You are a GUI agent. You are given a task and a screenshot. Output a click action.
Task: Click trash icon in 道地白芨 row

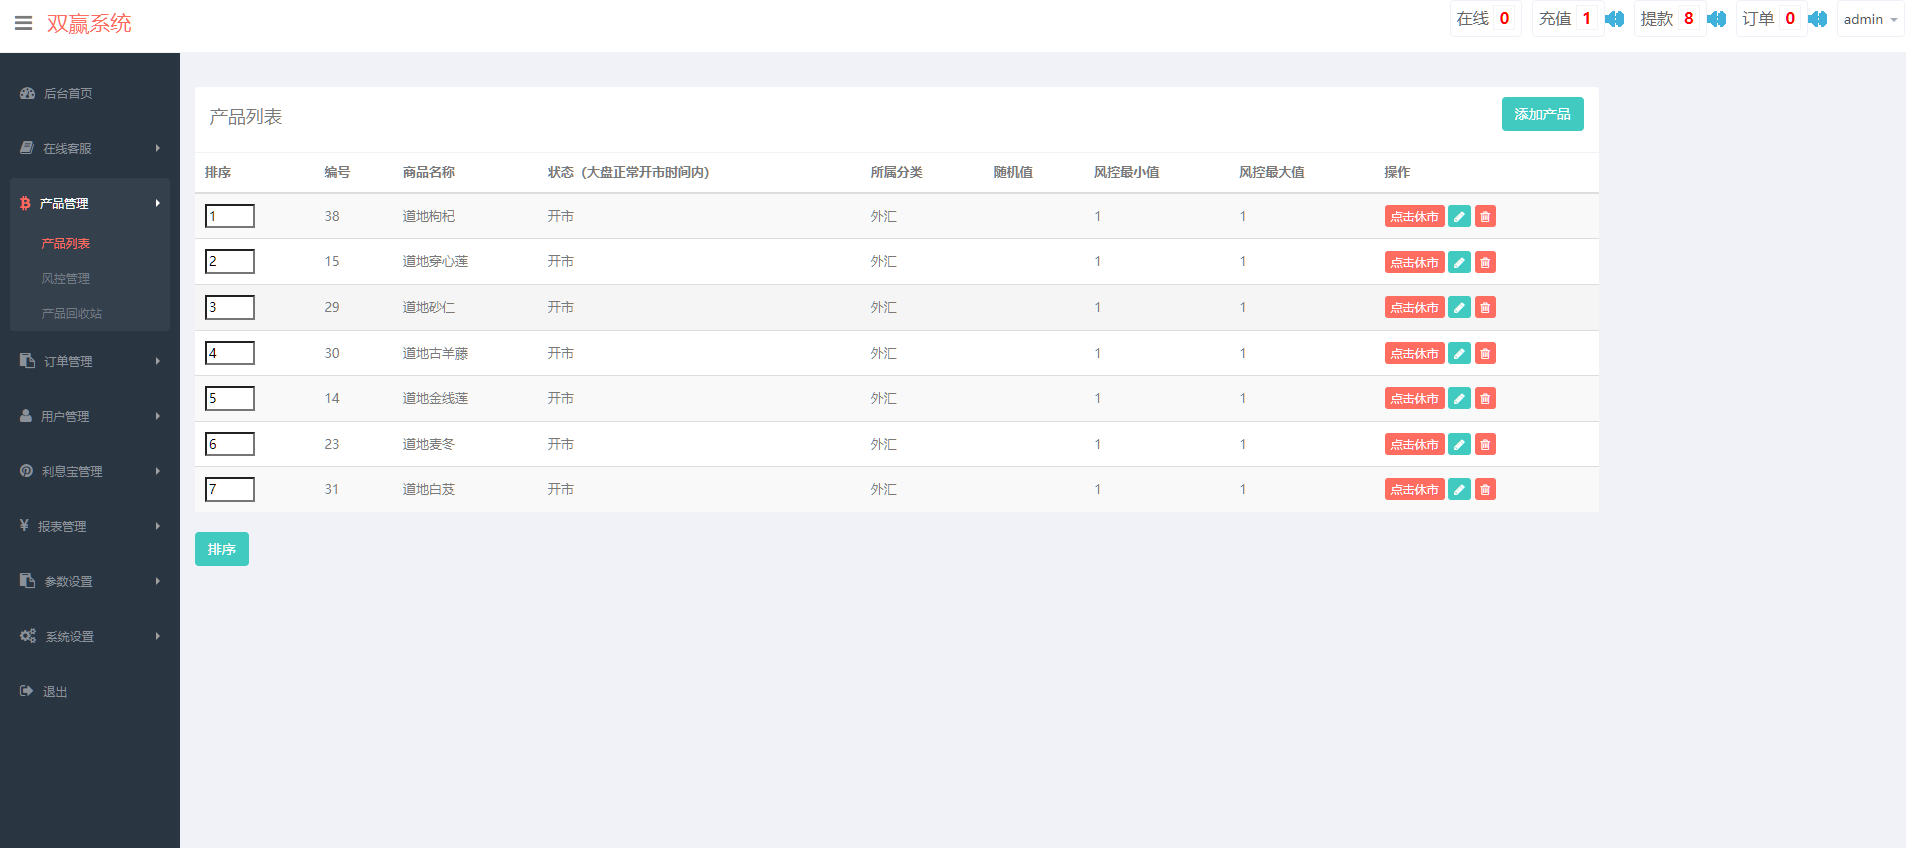(x=1485, y=490)
